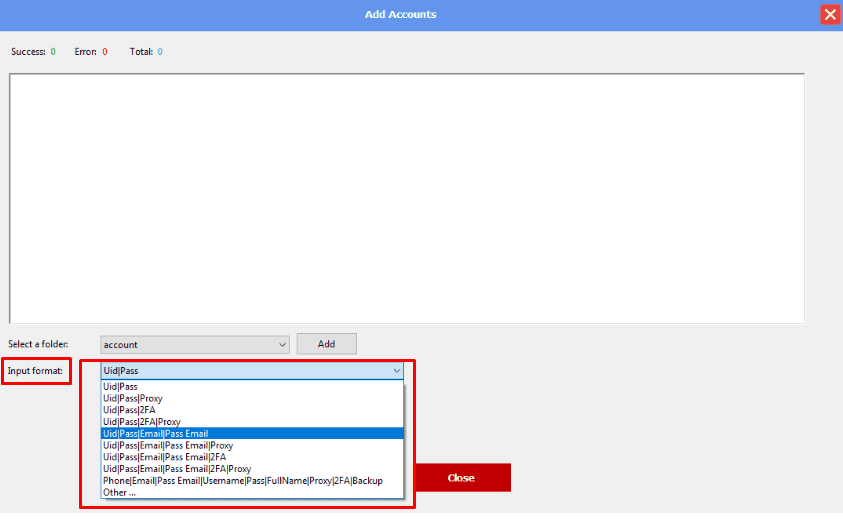The height and width of the screenshot is (519, 843).
Task: Open the Select a folder dropdown
Action: 194,345
